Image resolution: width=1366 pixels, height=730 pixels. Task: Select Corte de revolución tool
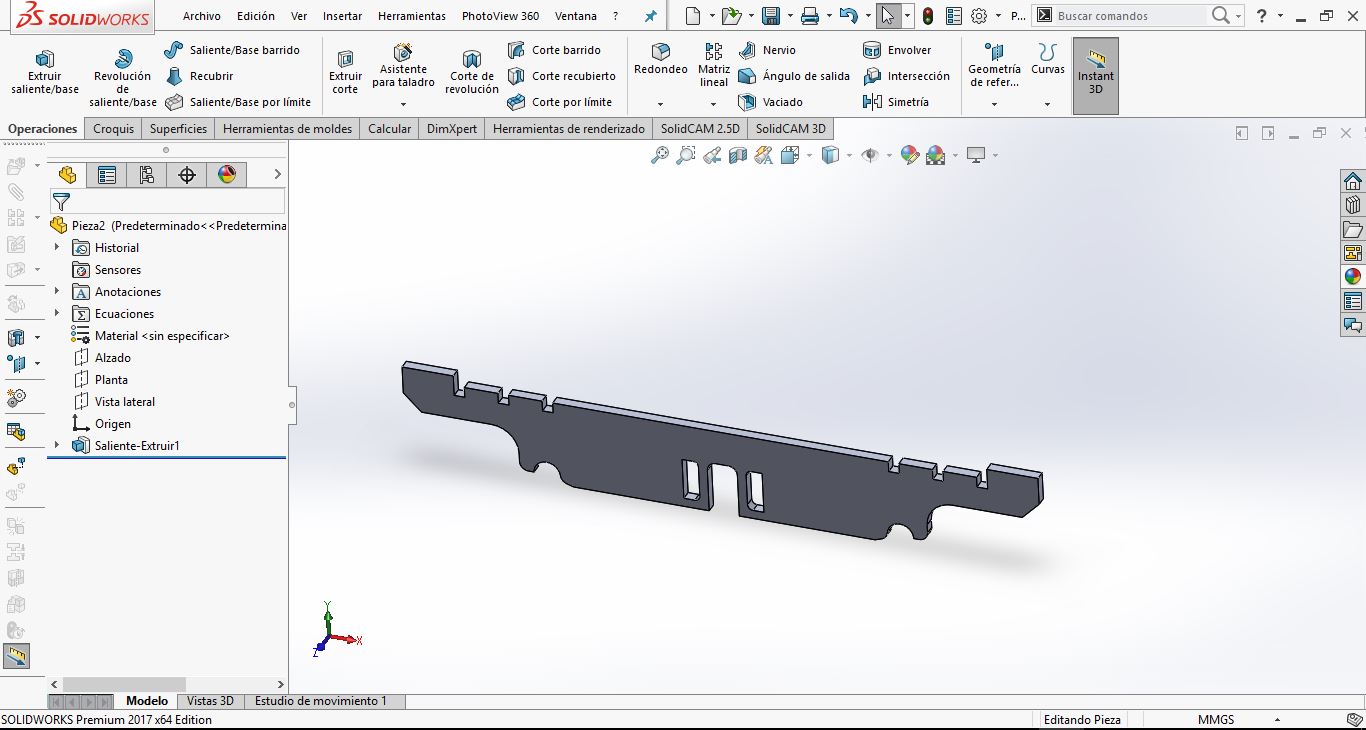[472, 72]
